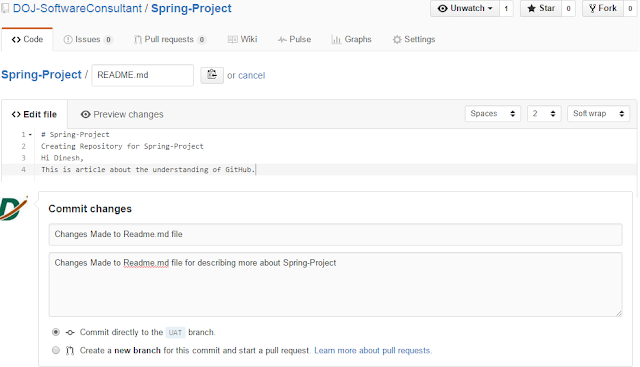Click the fork icon in Fork button

[592, 8]
